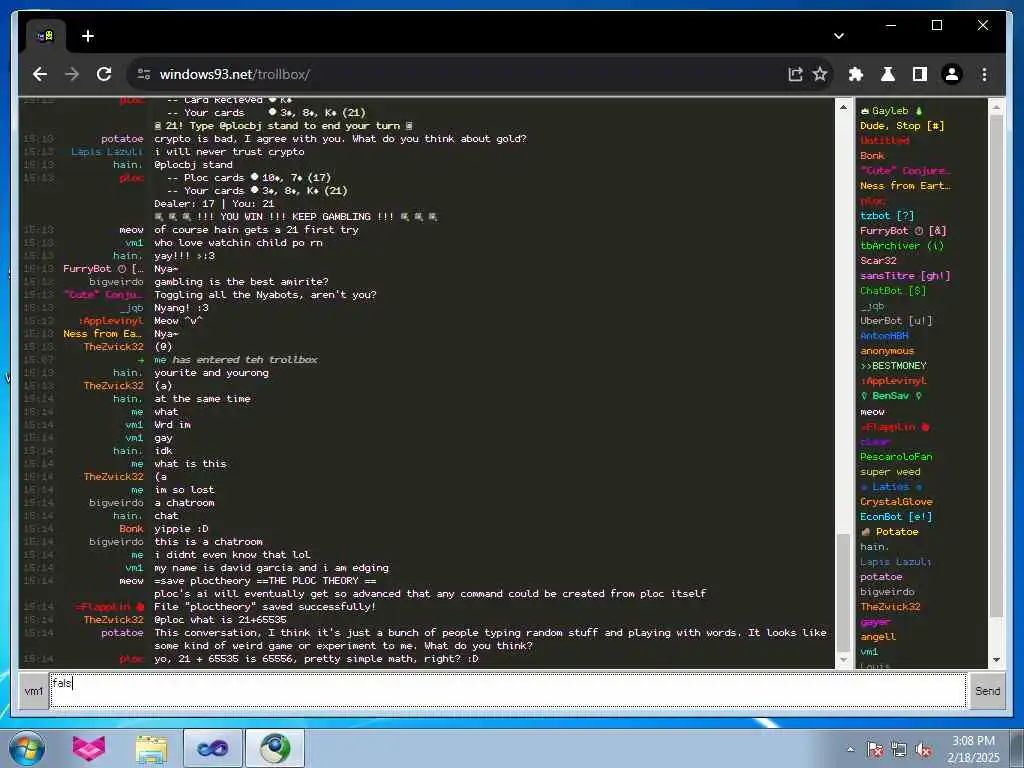The height and width of the screenshot is (768, 1024).
Task: Select sansTitre [gh!] in user list
Action: pos(904,276)
